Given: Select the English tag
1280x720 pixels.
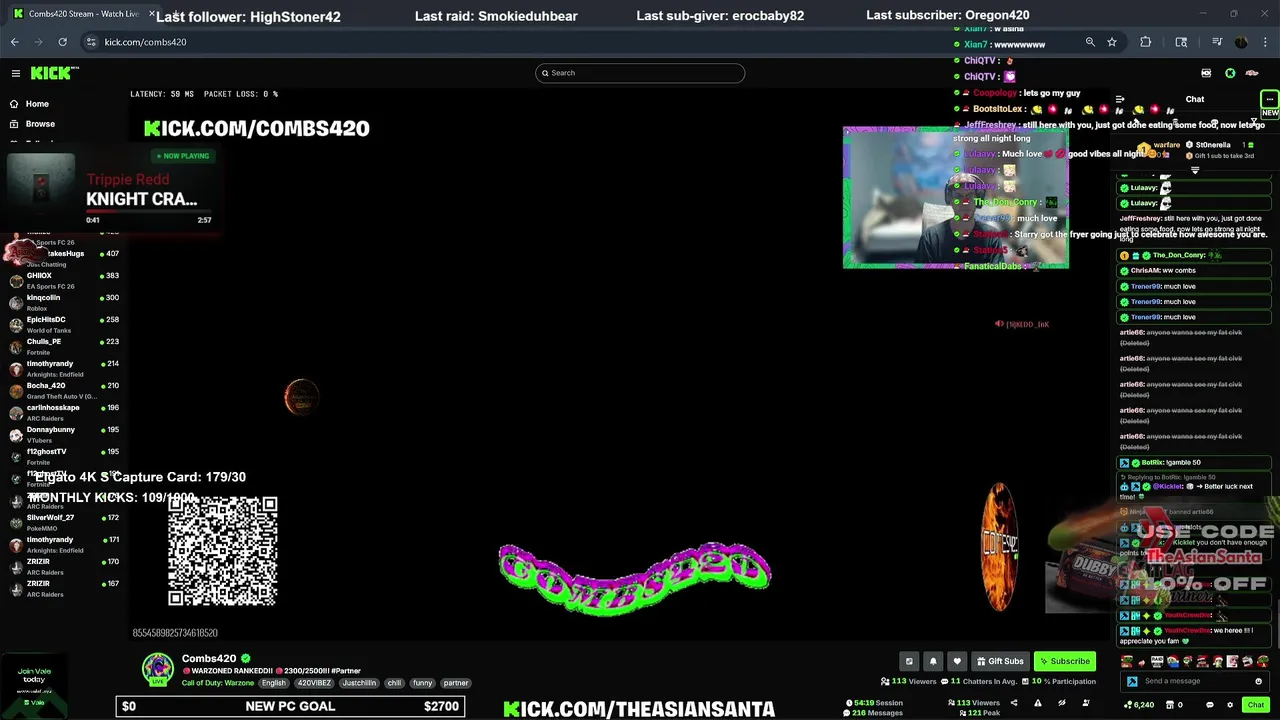Looking at the screenshot, I should pos(274,683).
